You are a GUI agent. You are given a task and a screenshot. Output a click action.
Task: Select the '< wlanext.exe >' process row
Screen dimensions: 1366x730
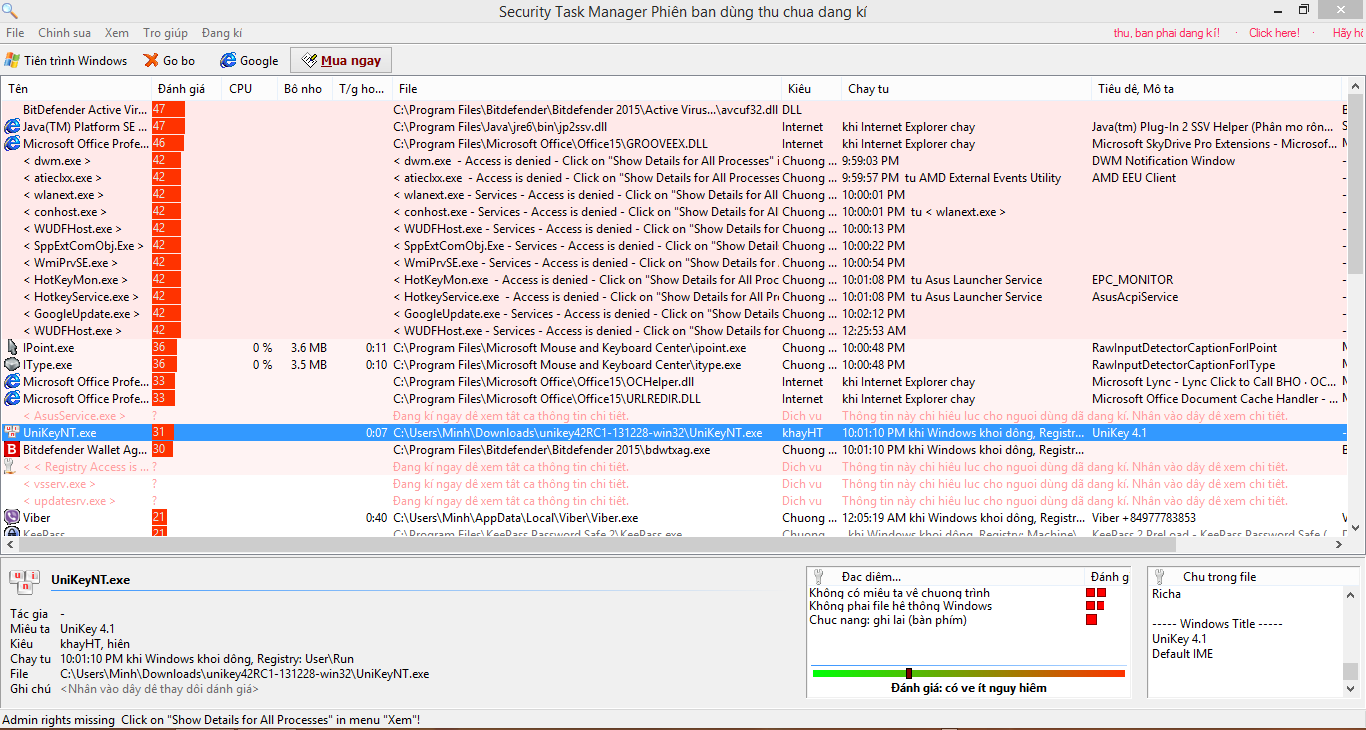tap(674, 195)
